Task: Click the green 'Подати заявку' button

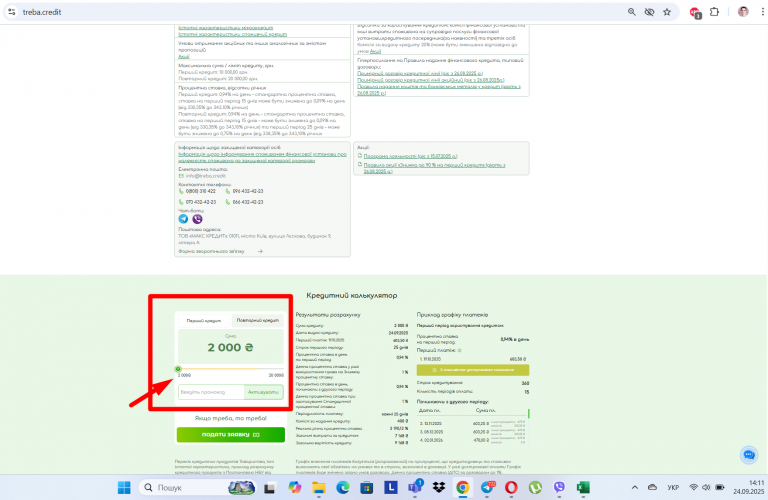Action: pyautogui.click(x=231, y=435)
